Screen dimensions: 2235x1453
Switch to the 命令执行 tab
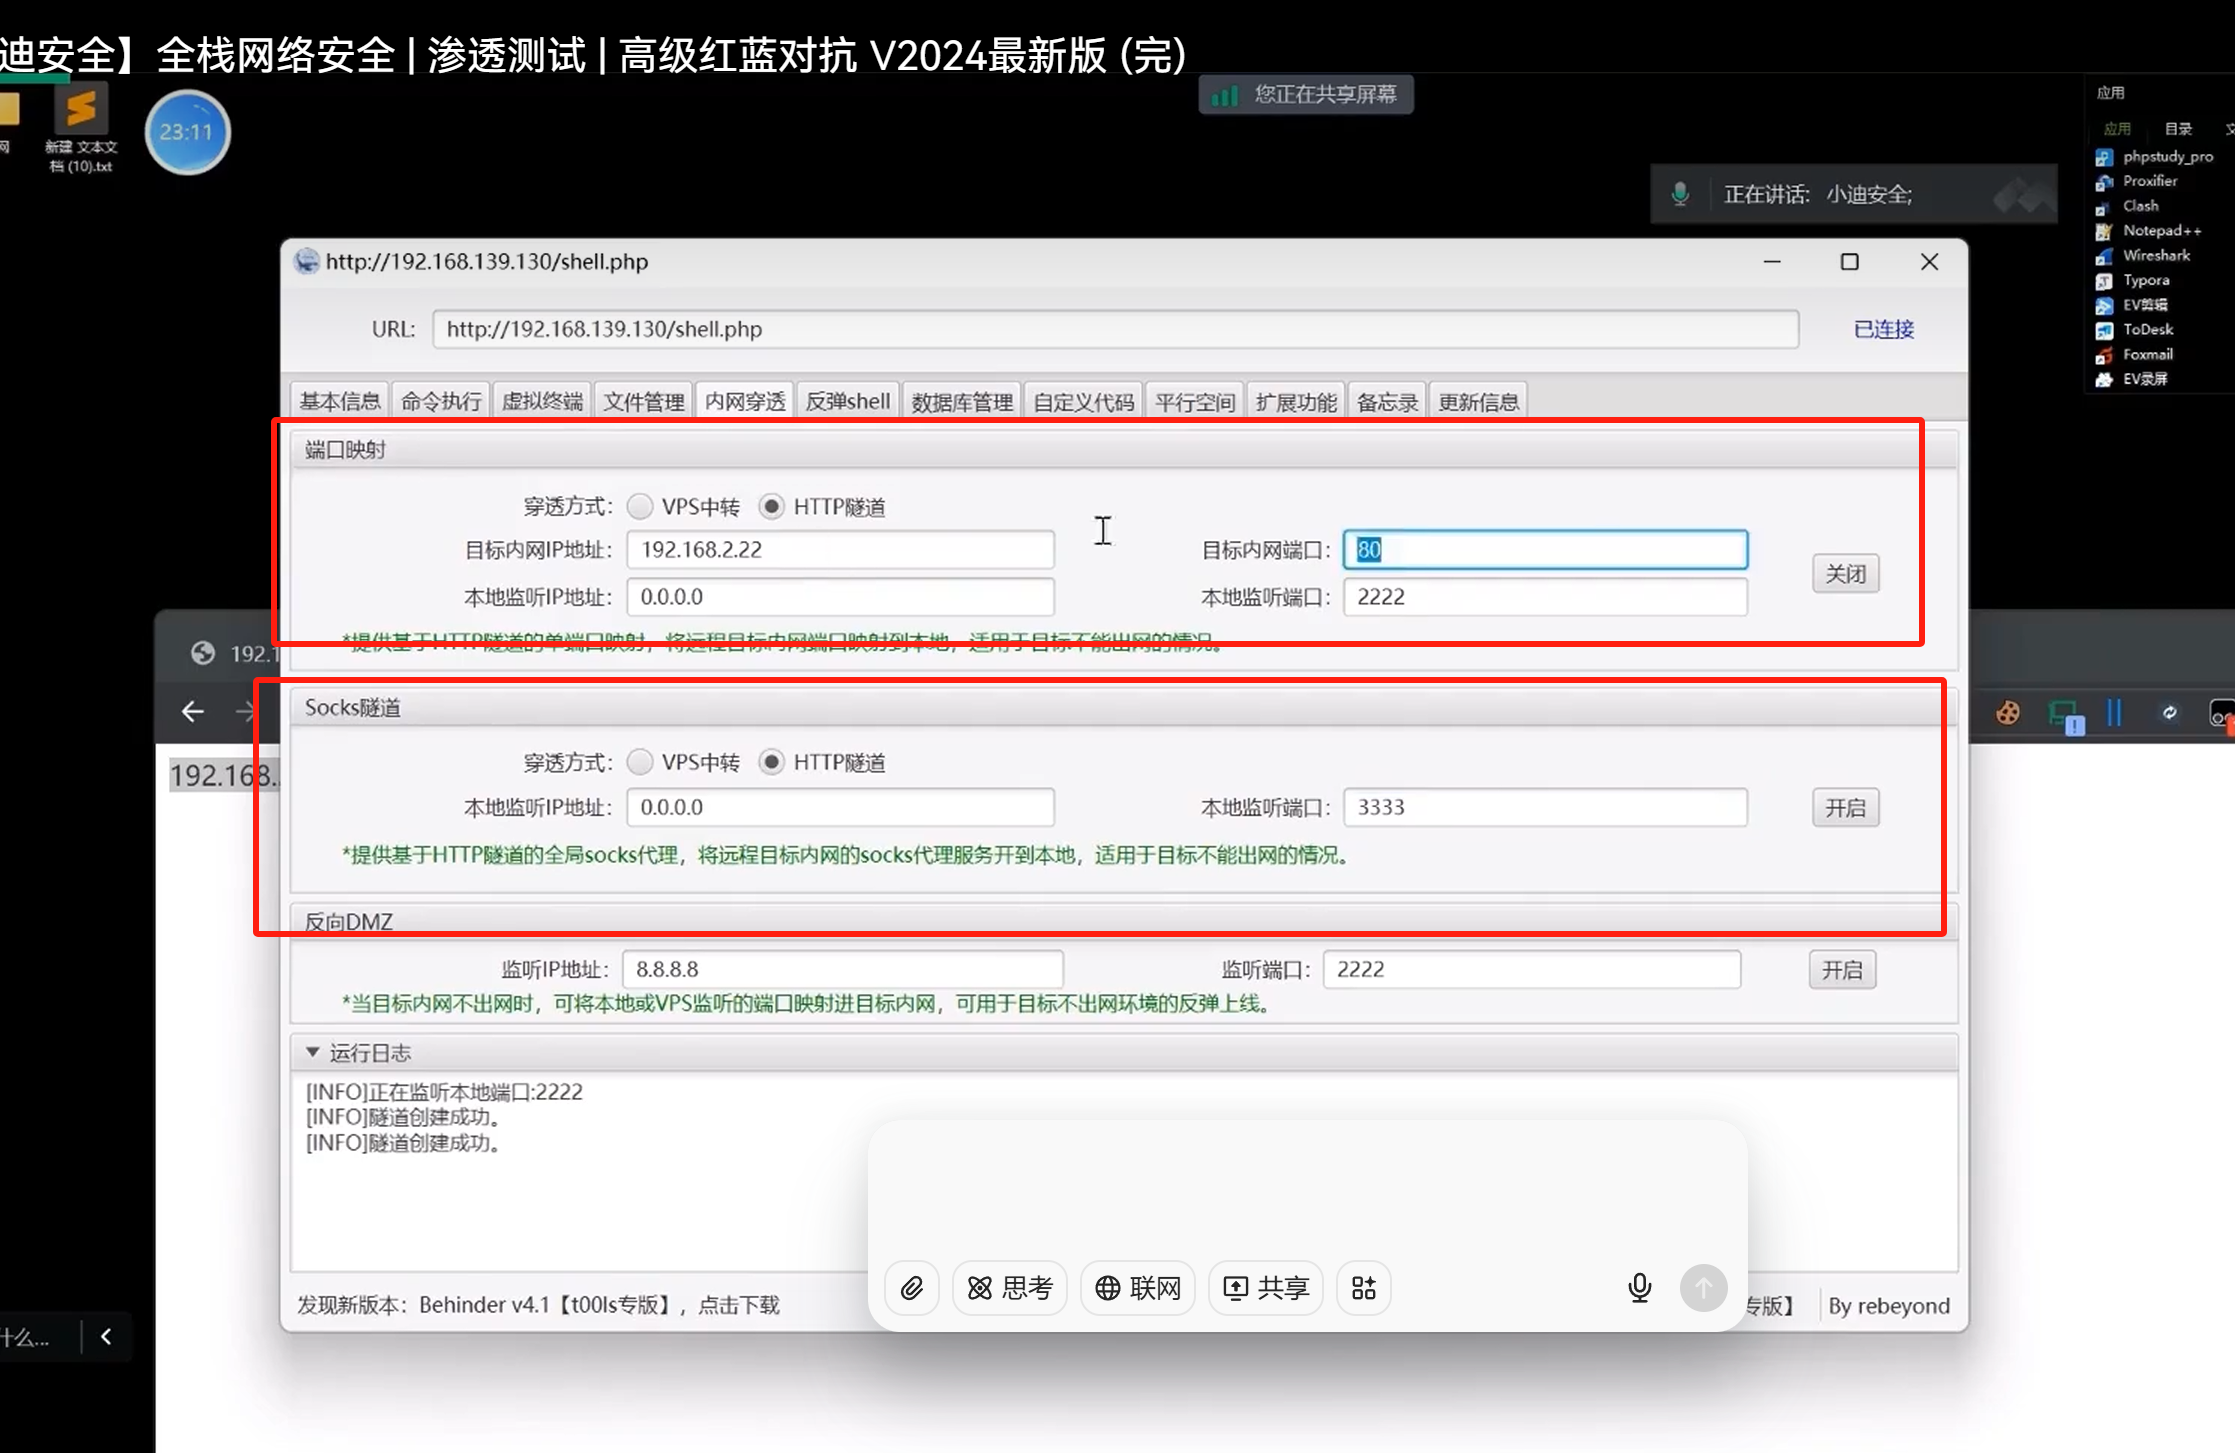441,402
